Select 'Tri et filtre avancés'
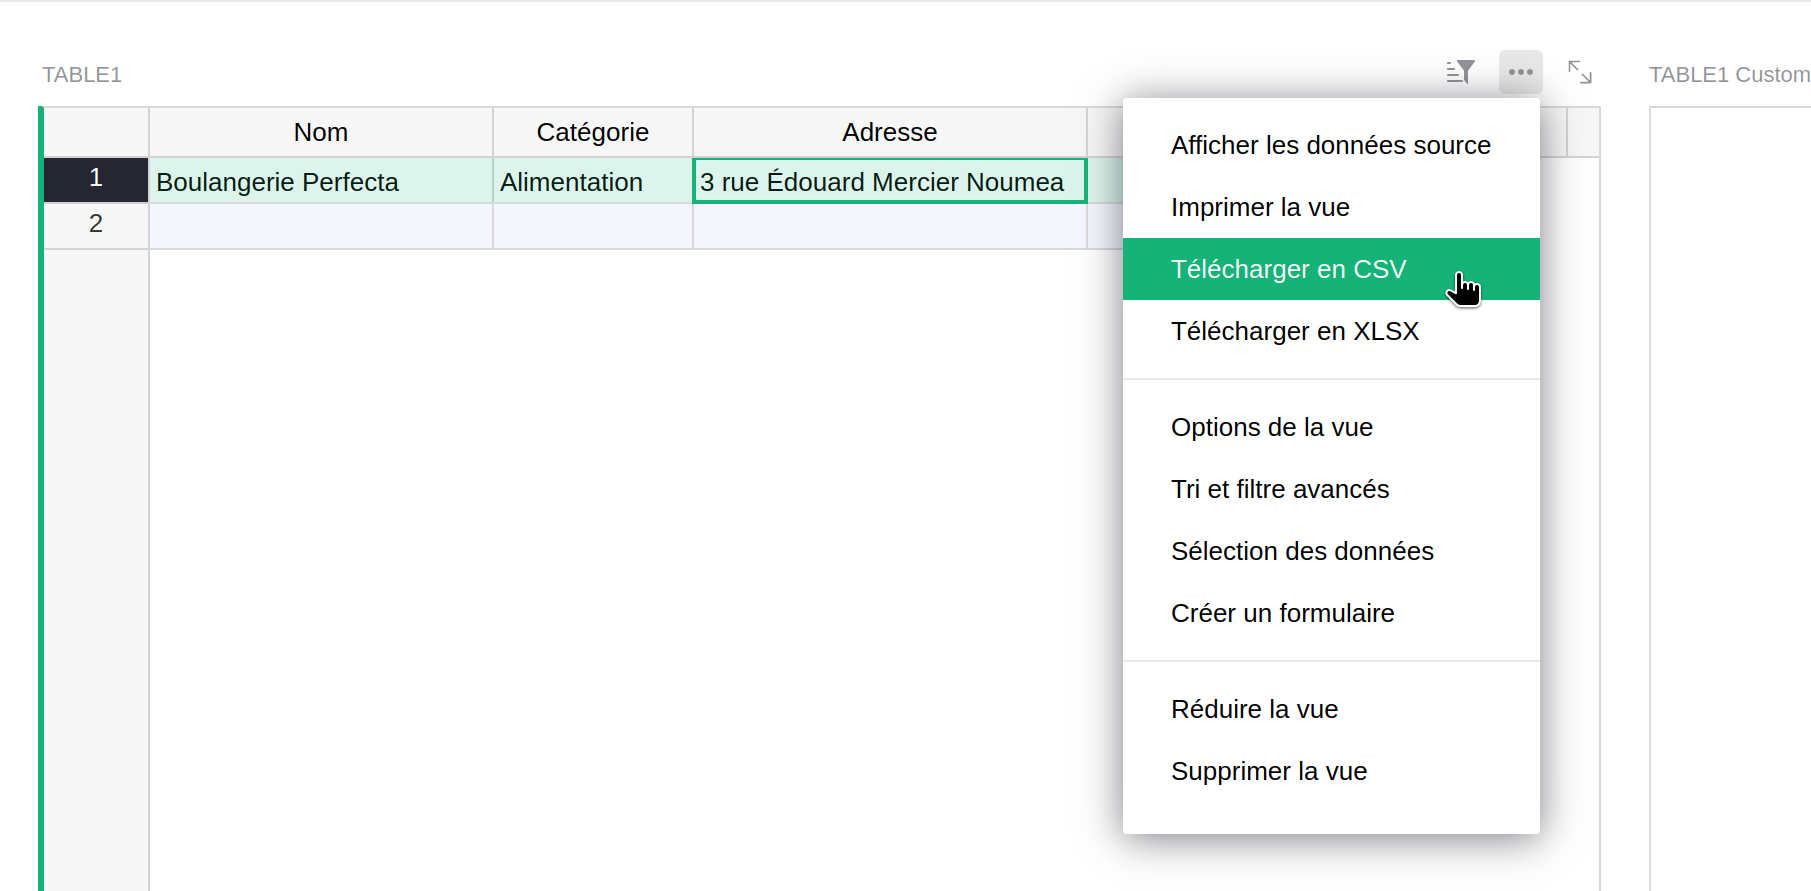 pyautogui.click(x=1280, y=489)
